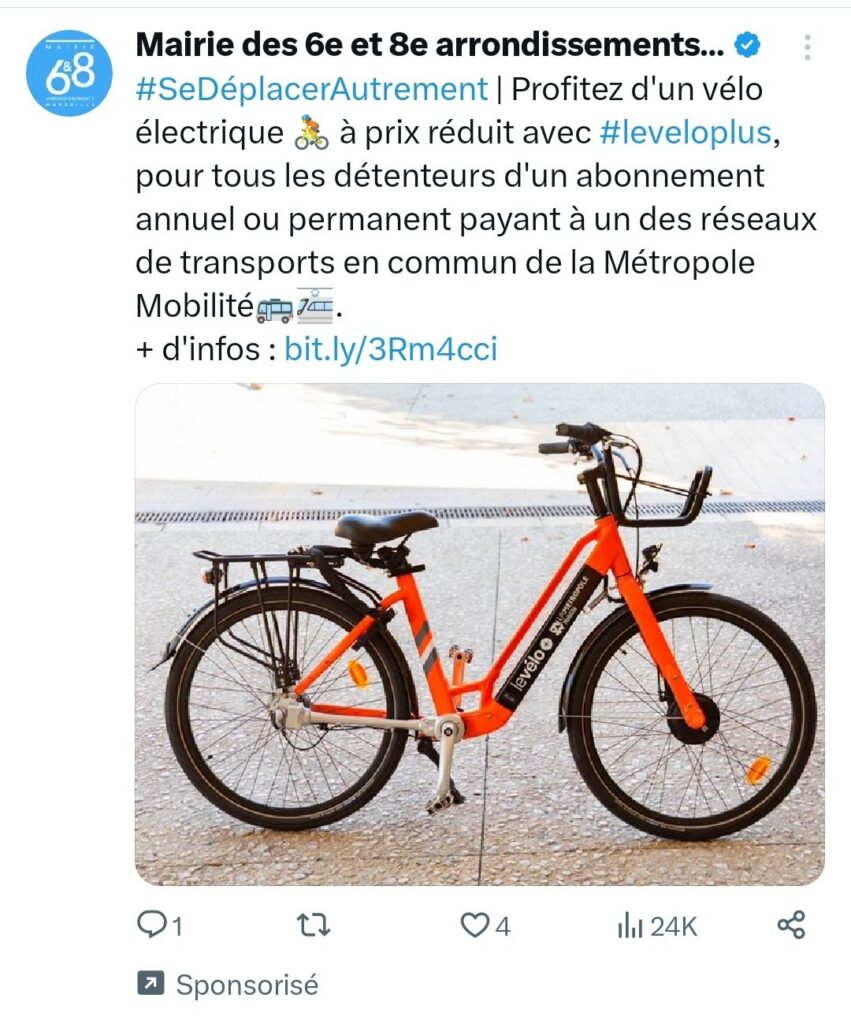Open the #SeDéplacerAutrement hashtag
Screen dimensions: 851x1024
point(312,89)
